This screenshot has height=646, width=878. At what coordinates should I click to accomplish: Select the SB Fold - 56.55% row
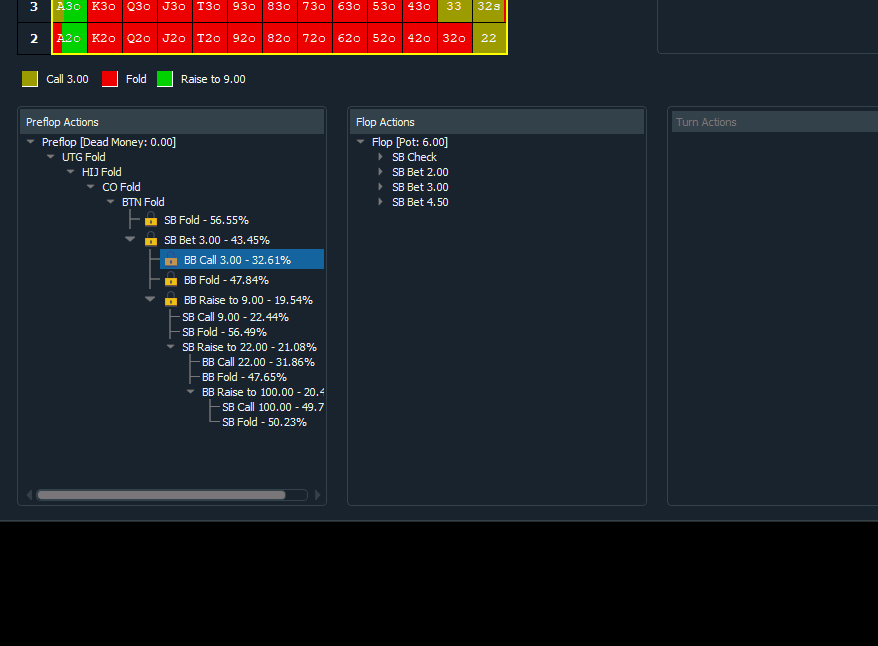[206, 220]
